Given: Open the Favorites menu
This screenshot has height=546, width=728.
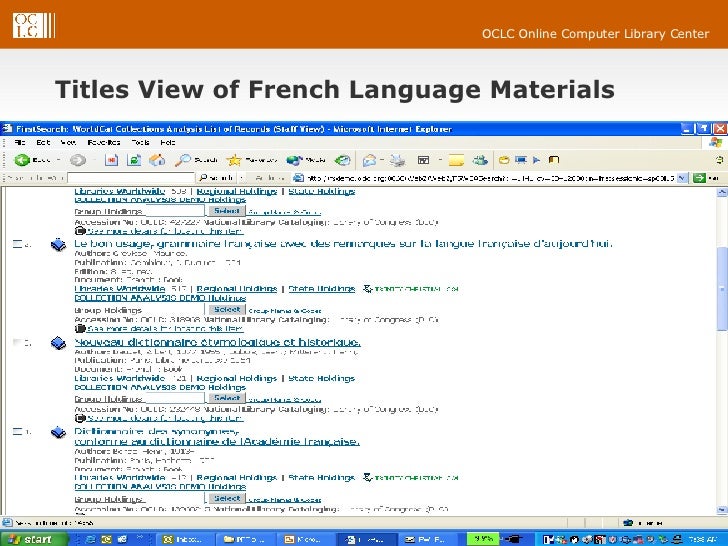Looking at the screenshot, I should click(x=104, y=142).
